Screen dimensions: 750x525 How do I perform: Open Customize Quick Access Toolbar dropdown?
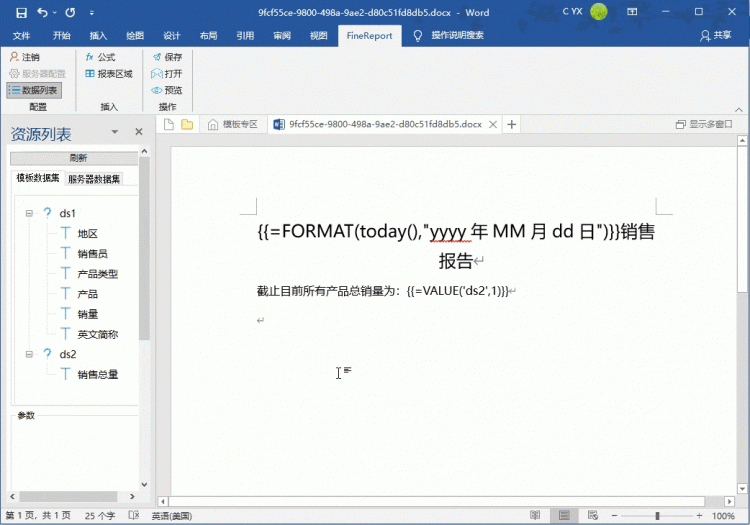point(91,13)
